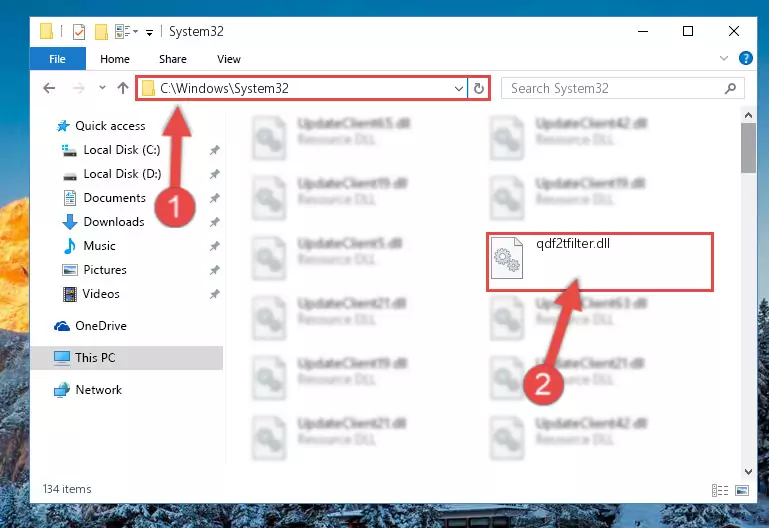Image resolution: width=769 pixels, height=528 pixels.
Task: Switch to the Share ribbon tab
Action: (173, 59)
